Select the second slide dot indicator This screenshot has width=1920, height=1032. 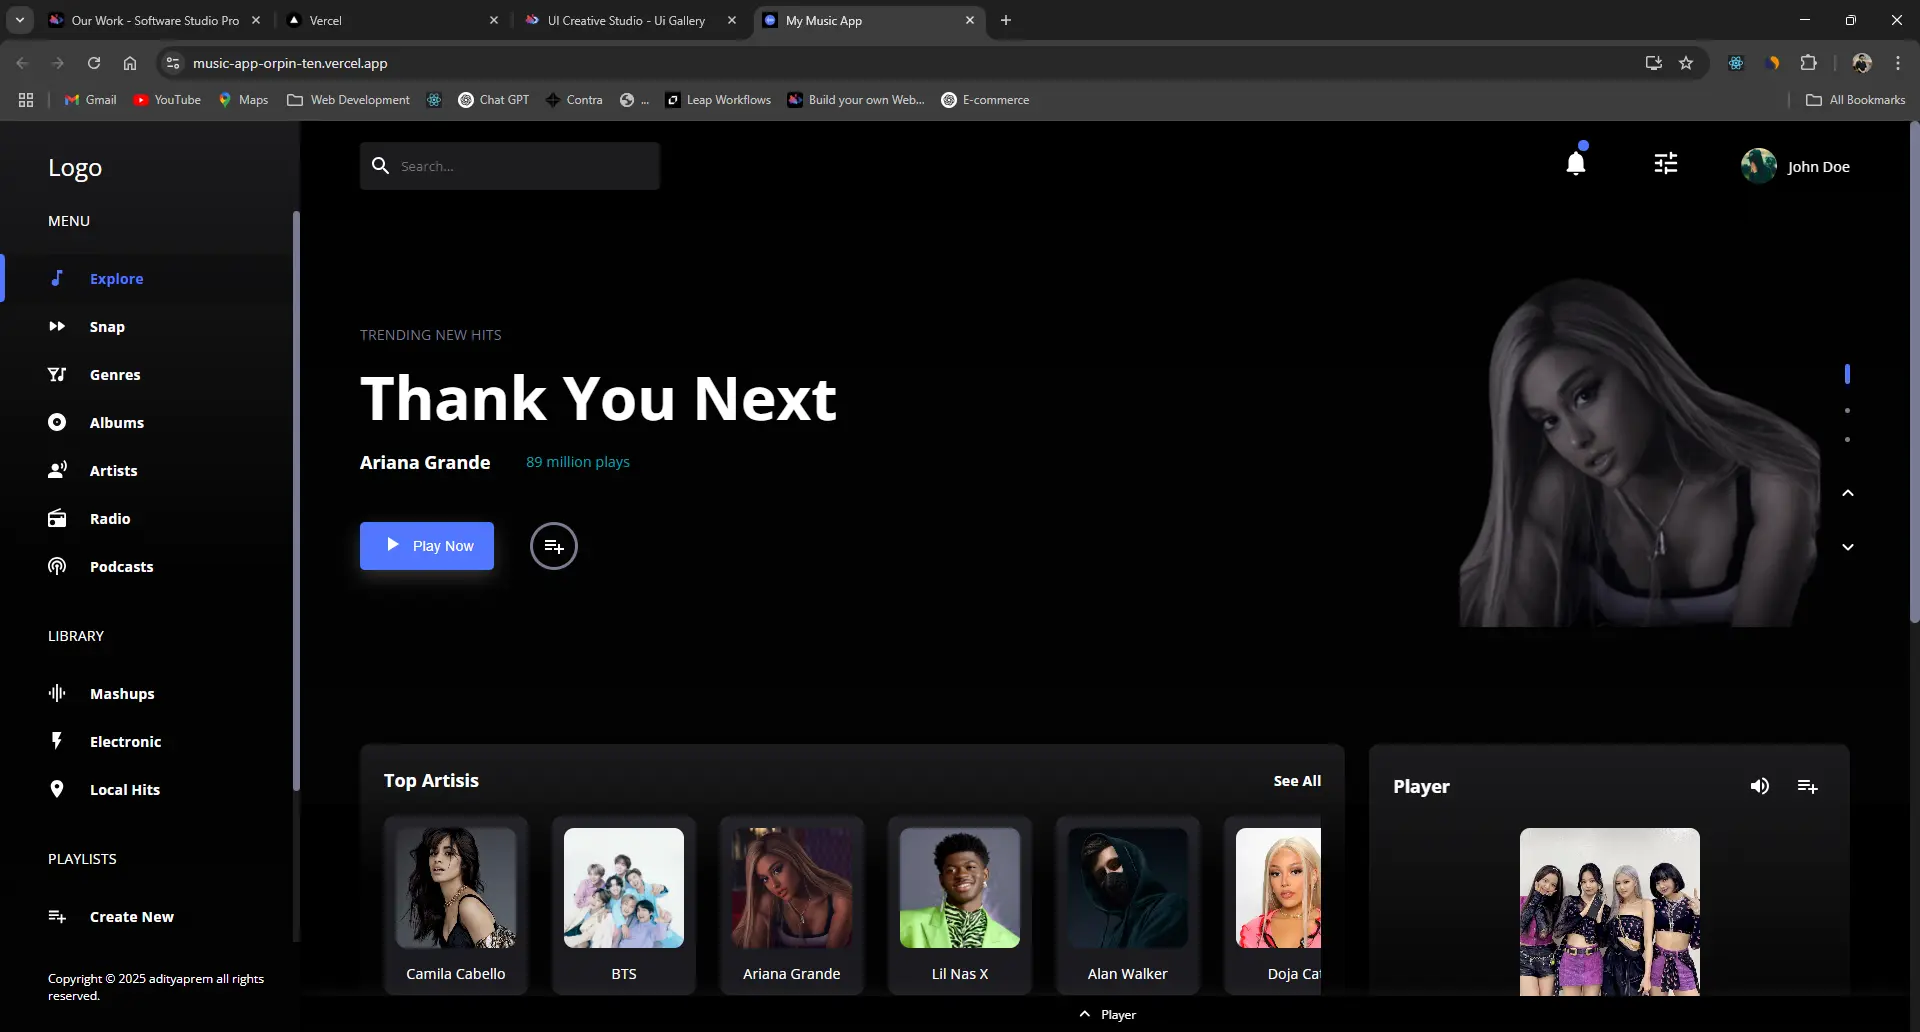(x=1847, y=410)
